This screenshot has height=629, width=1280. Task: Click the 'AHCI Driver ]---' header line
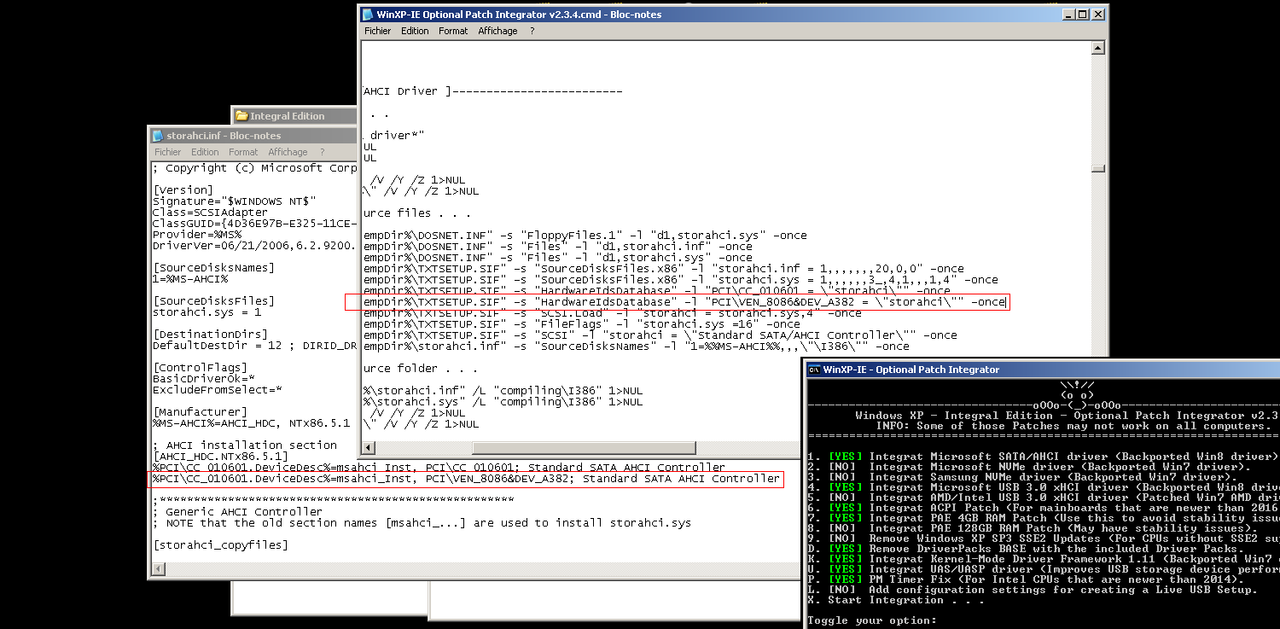point(492,91)
